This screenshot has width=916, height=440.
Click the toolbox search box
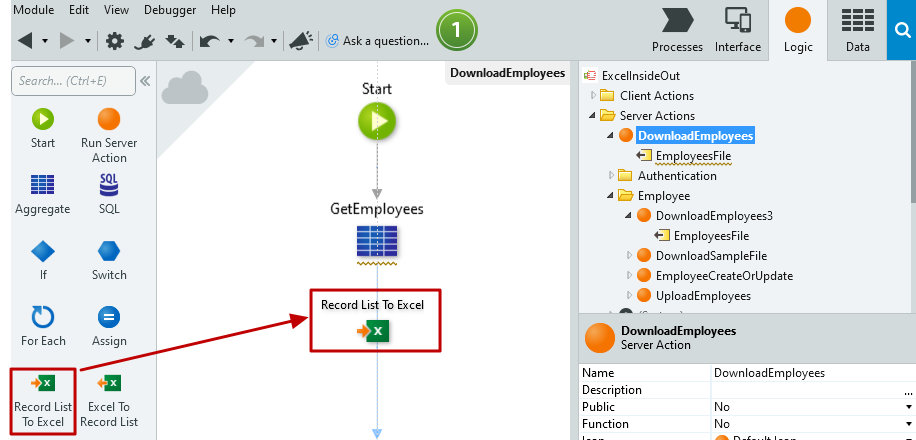(73, 81)
